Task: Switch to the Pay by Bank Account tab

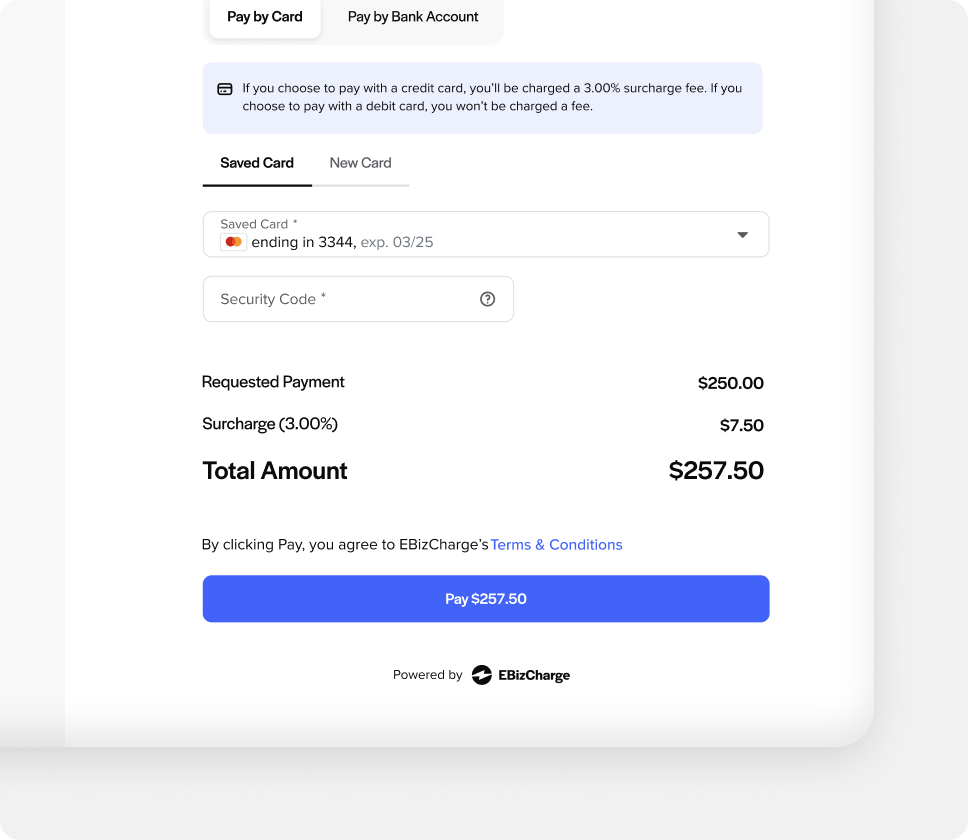Action: (412, 16)
